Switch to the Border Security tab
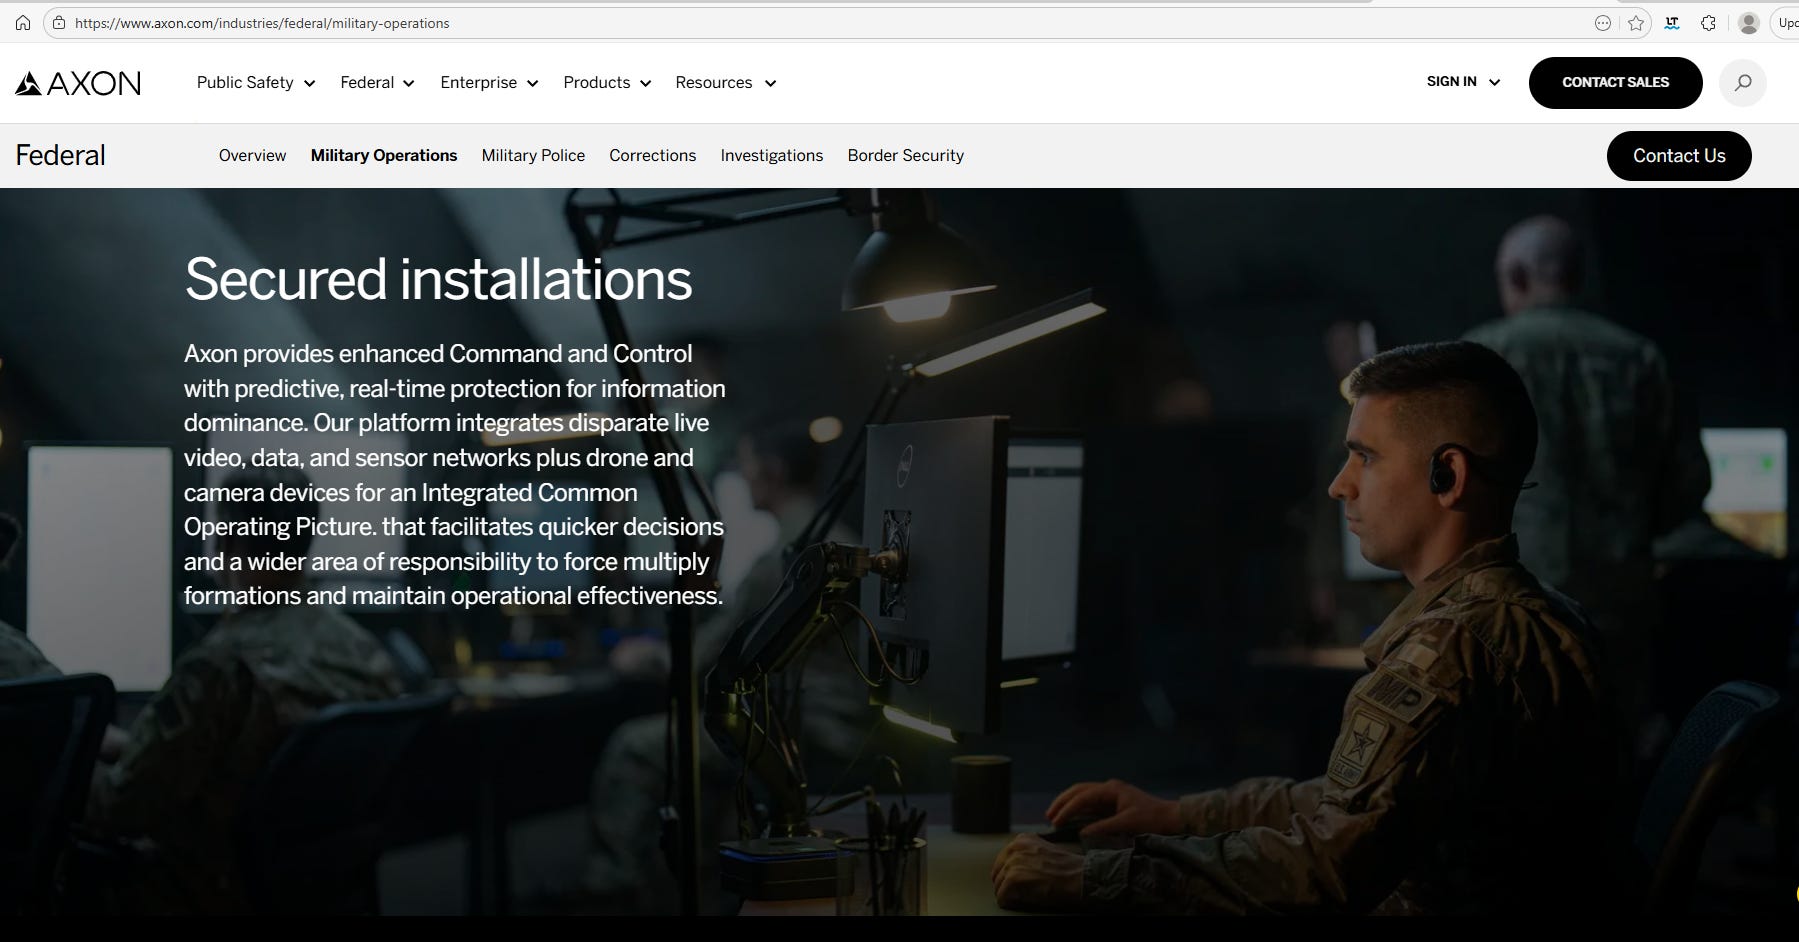The image size is (1799, 942). pyautogui.click(x=906, y=156)
